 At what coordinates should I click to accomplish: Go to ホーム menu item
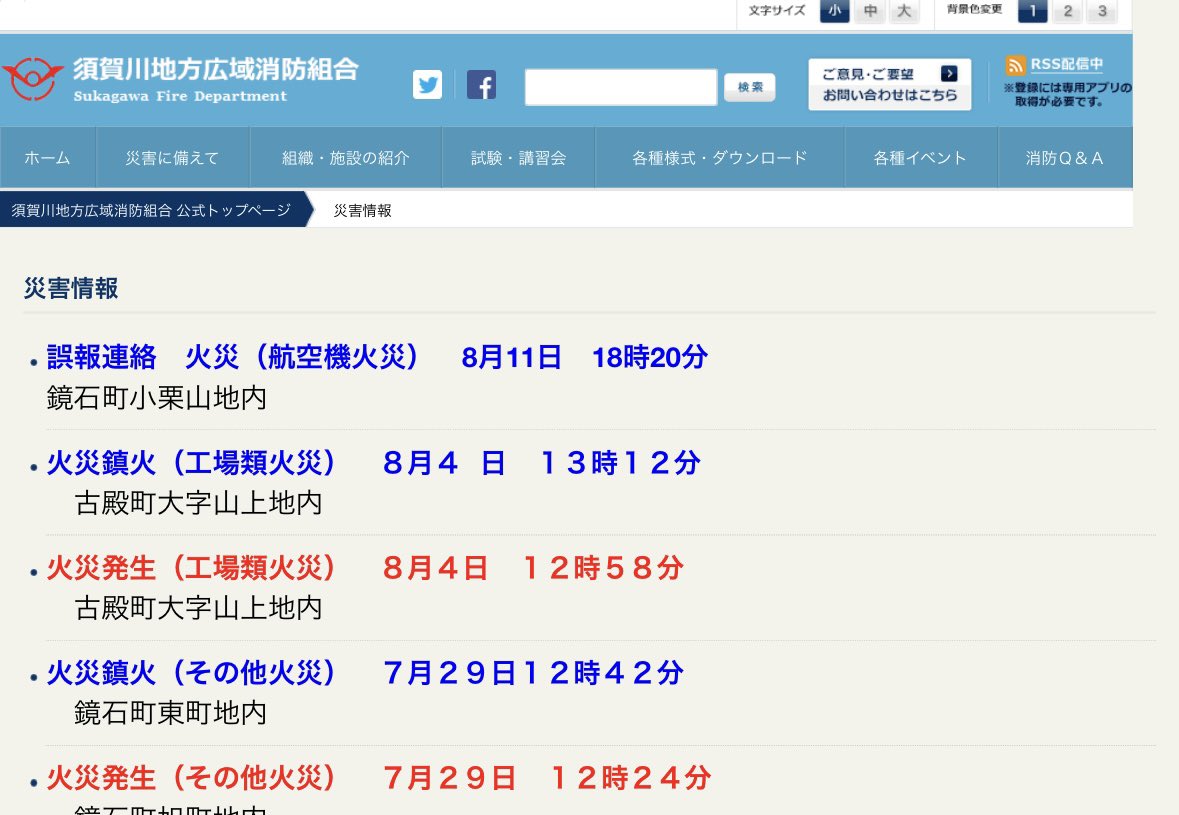point(47,157)
